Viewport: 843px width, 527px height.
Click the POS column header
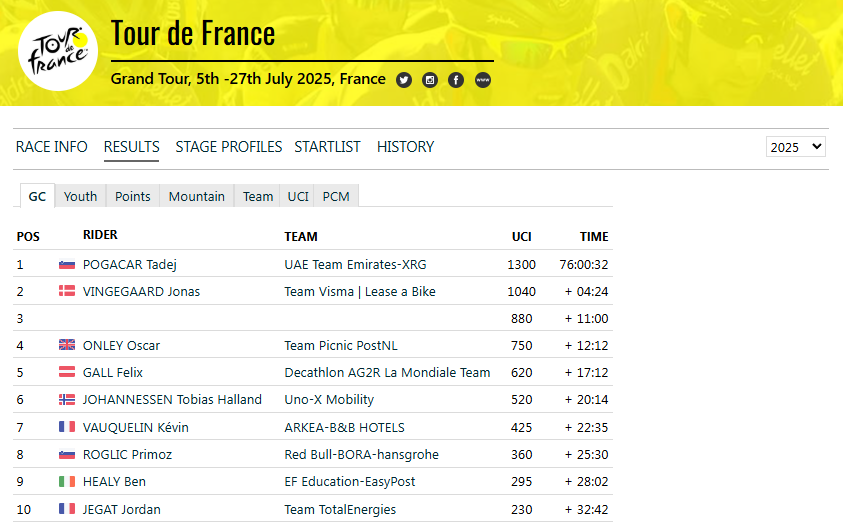[28, 237]
